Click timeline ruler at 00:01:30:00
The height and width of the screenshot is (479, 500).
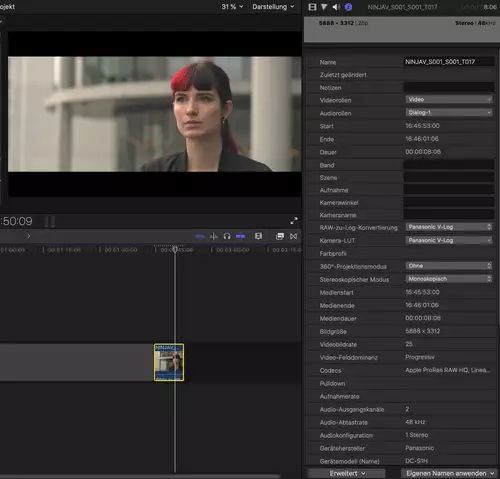coord(121,250)
